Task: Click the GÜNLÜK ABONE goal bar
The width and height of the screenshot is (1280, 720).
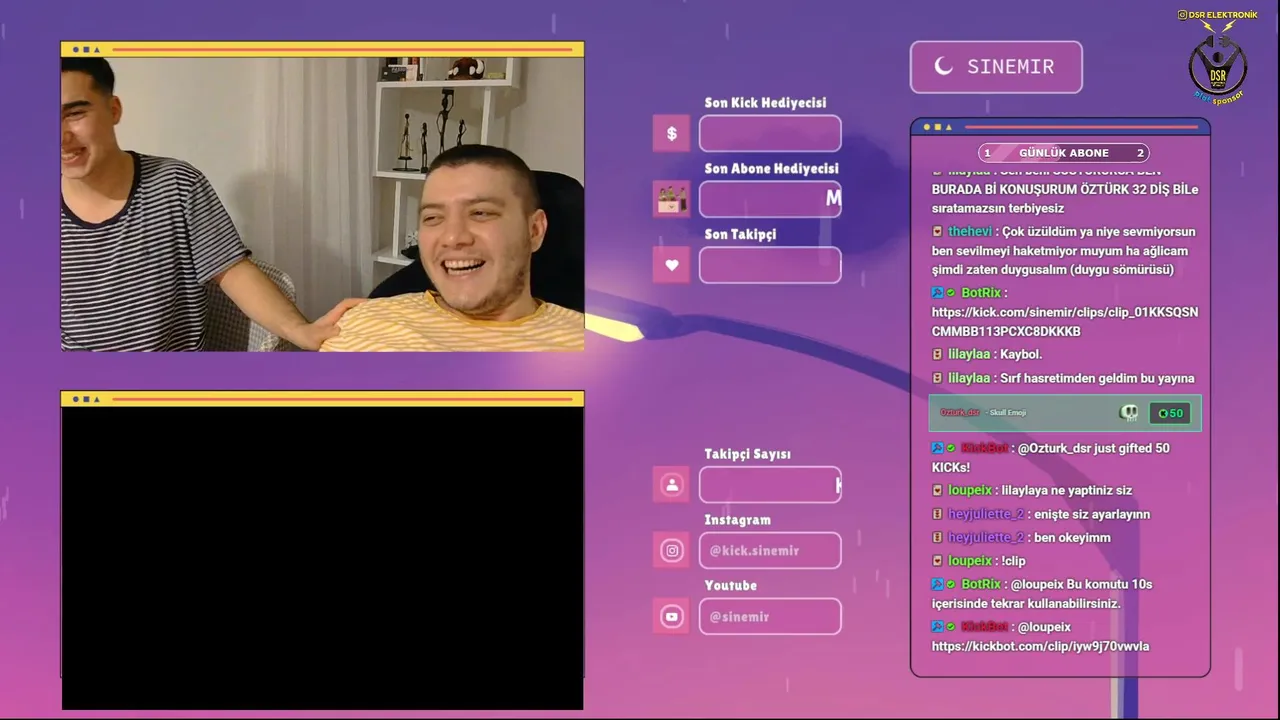Action: (1063, 153)
